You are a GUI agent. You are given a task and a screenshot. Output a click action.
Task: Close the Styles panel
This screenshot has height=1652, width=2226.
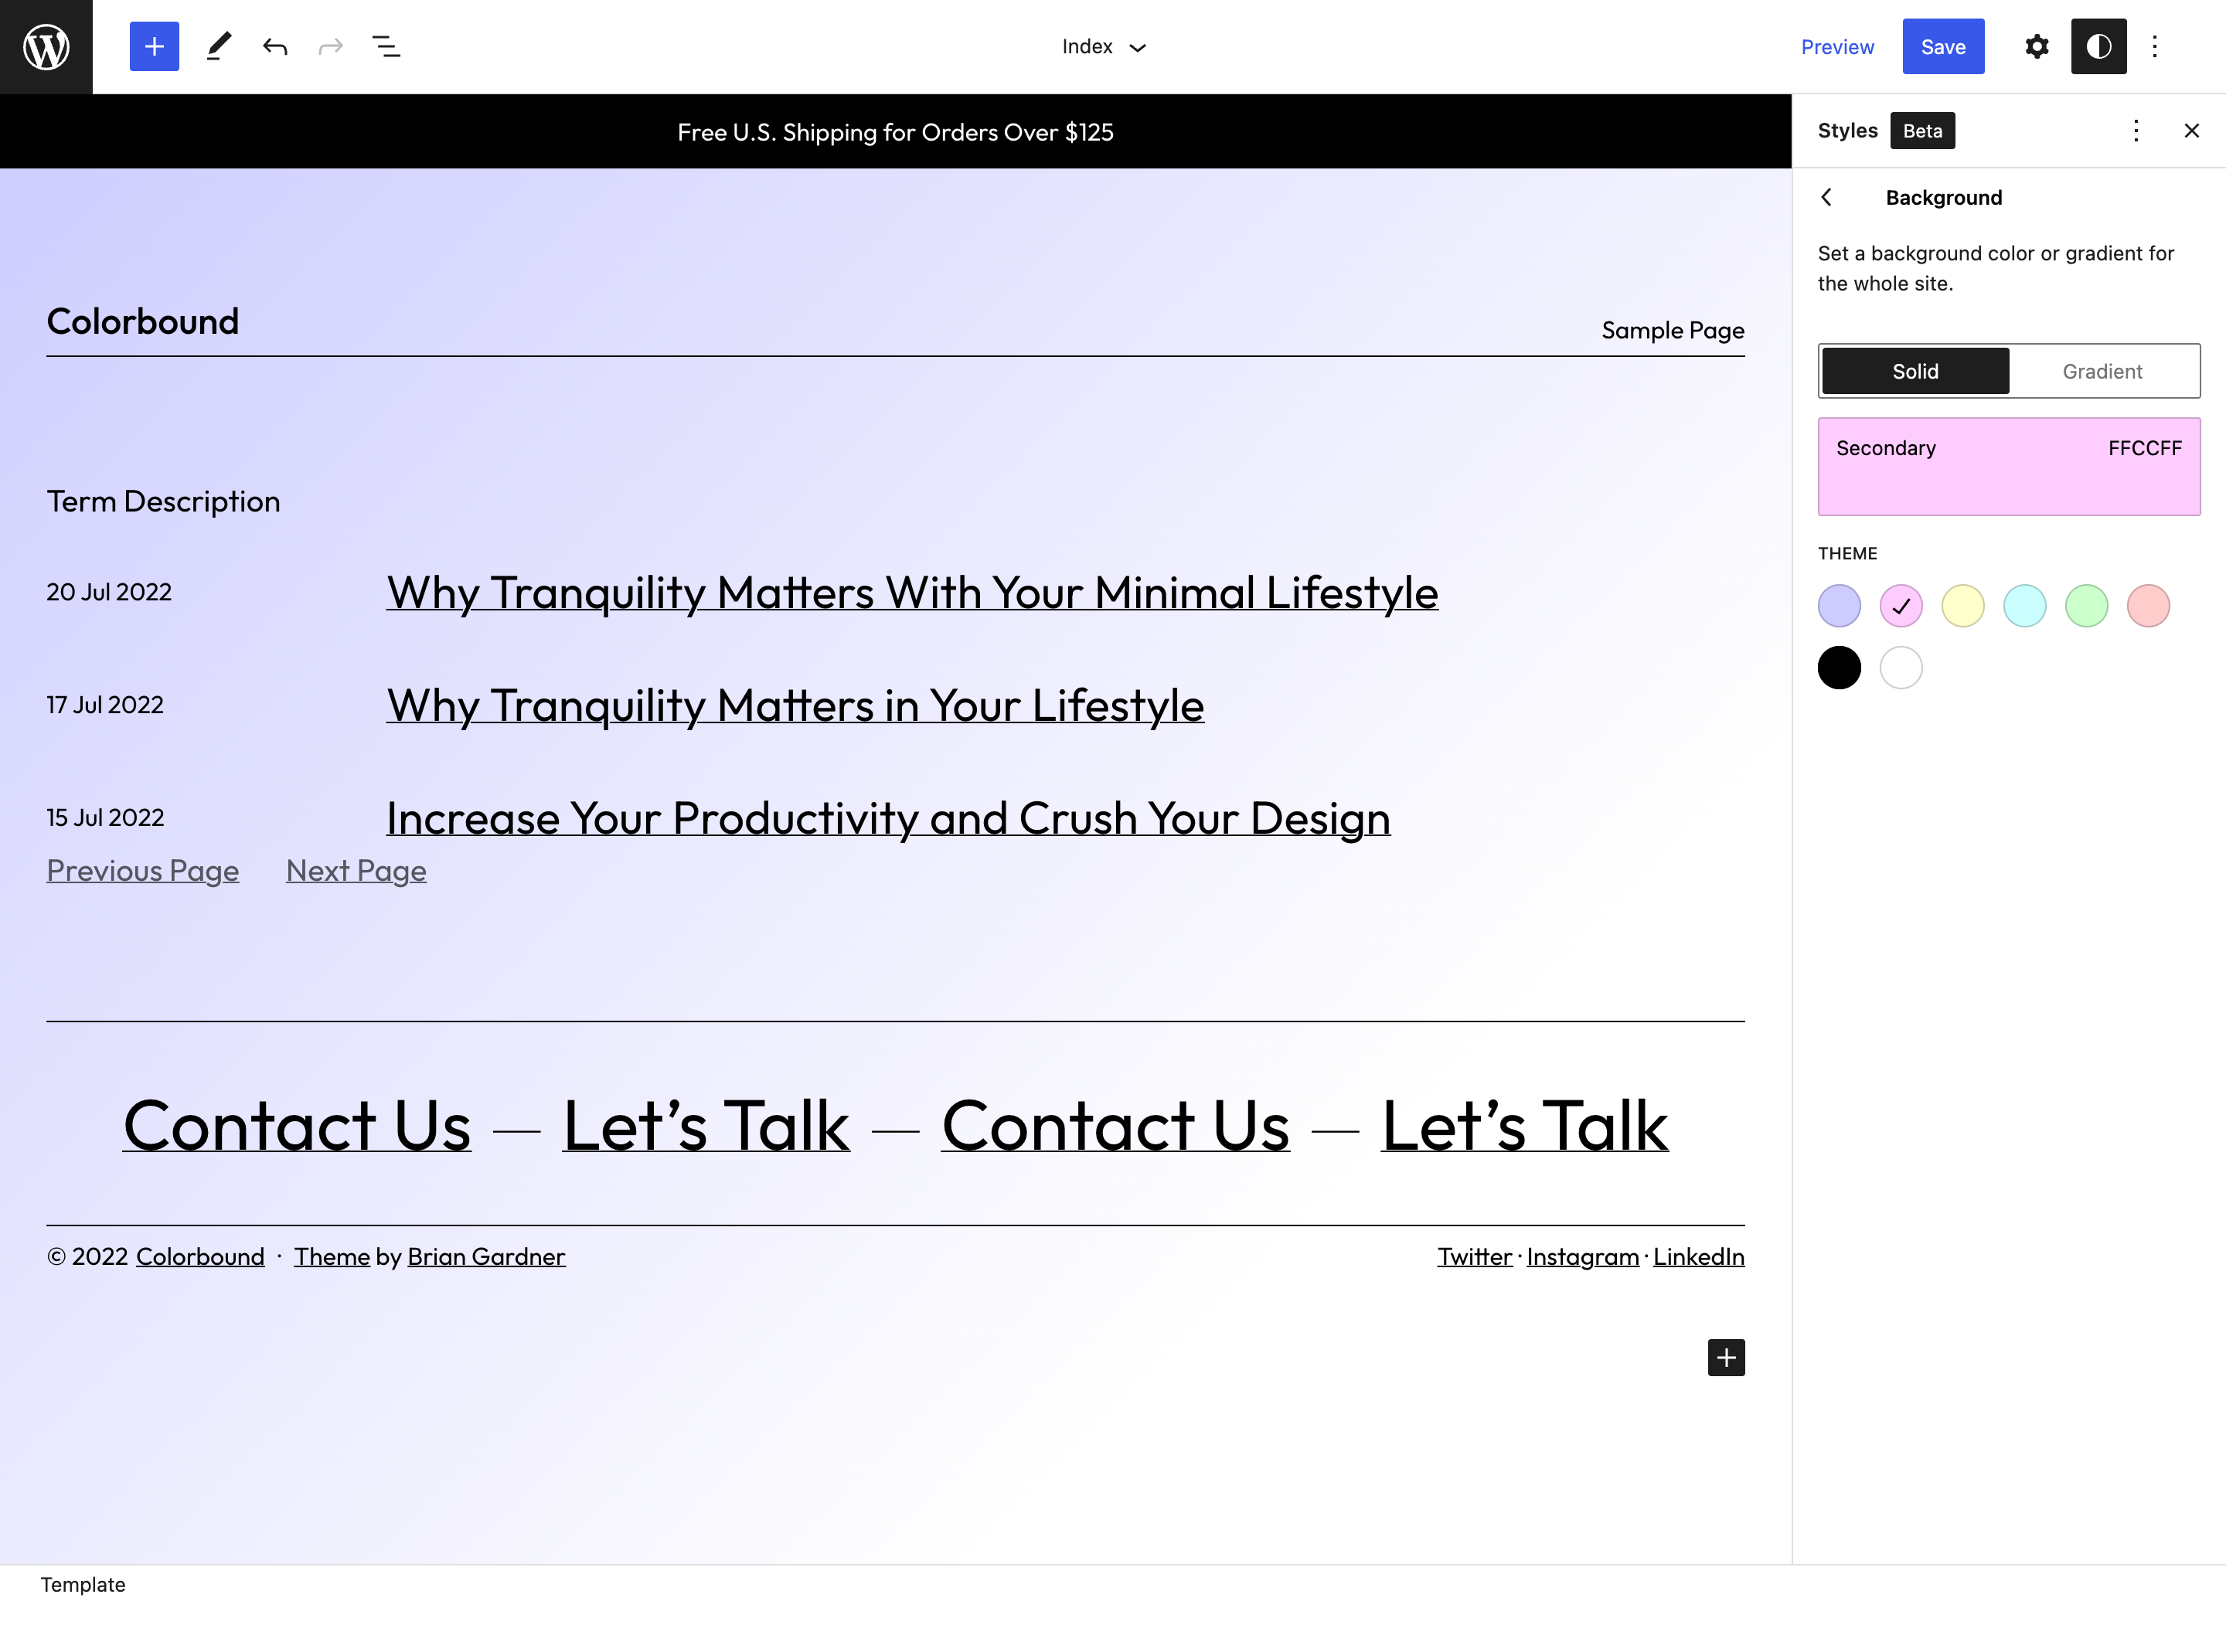pyautogui.click(x=2191, y=130)
